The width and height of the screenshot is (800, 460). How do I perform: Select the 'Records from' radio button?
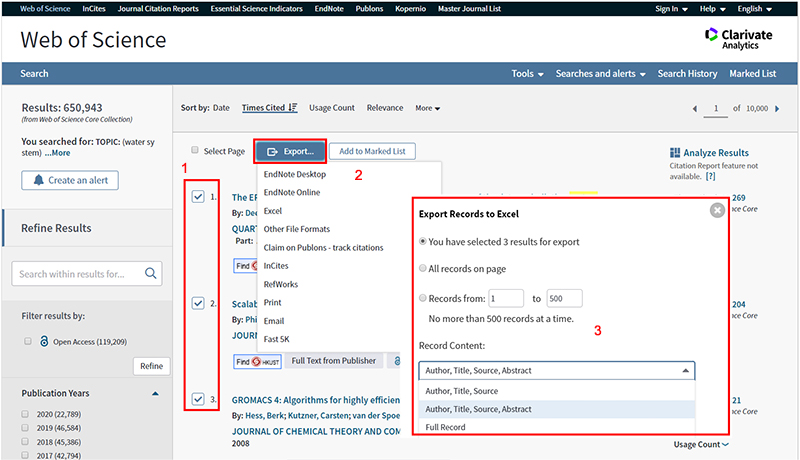click(422, 298)
